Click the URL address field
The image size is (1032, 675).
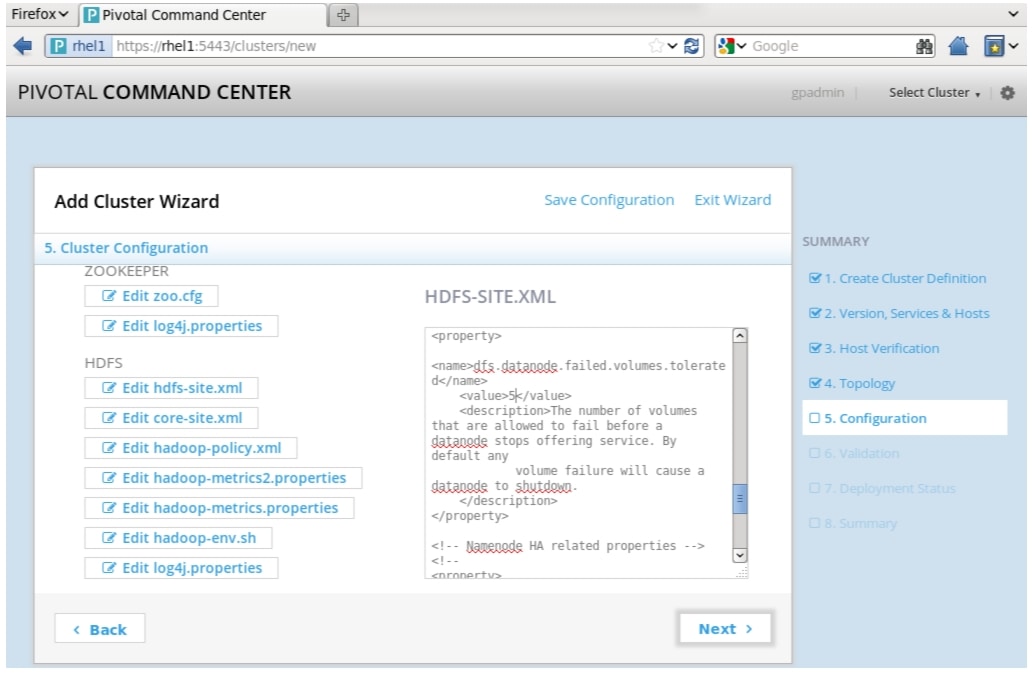[380, 46]
